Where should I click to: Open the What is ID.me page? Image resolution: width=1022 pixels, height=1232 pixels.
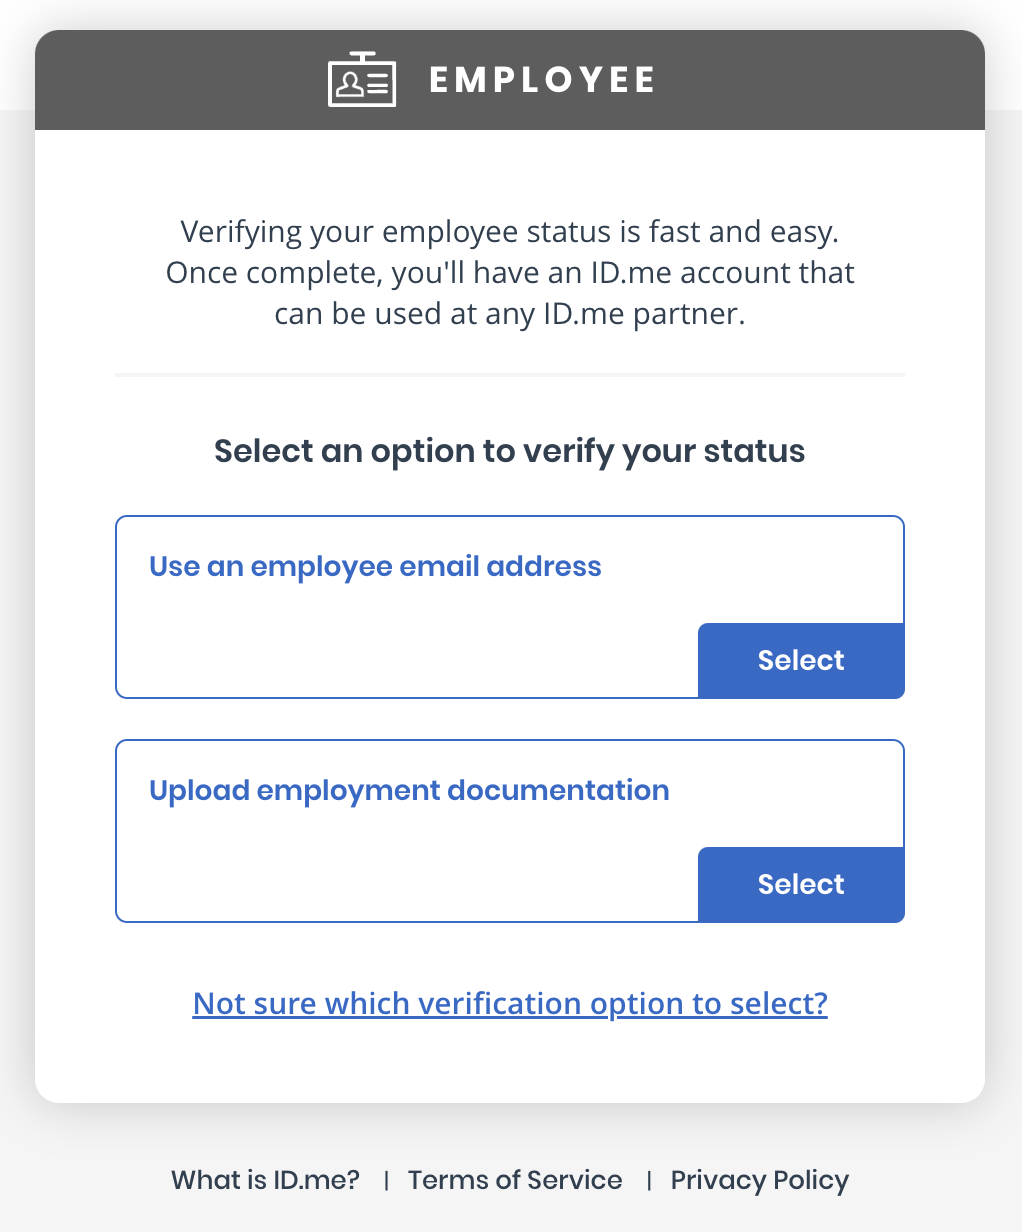(x=264, y=1180)
